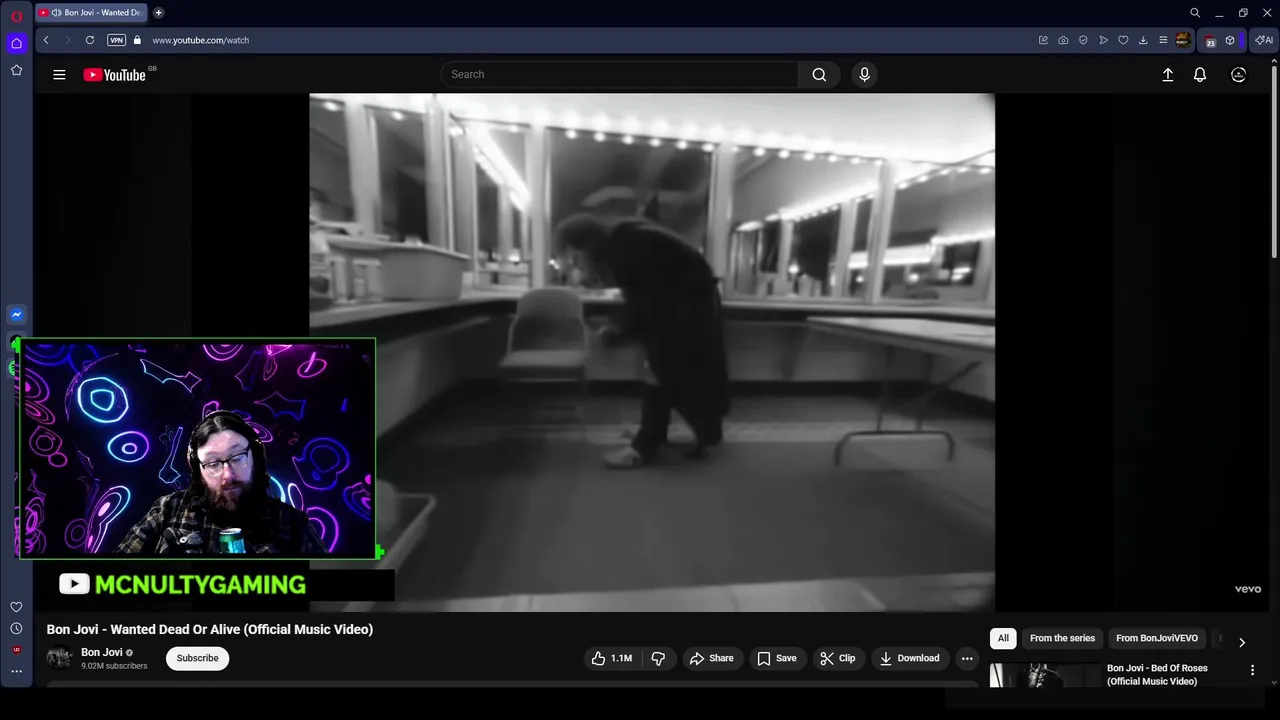Viewport: 1280px width, 720px height.
Task: Open the address bar edit-page icon
Action: (1043, 40)
